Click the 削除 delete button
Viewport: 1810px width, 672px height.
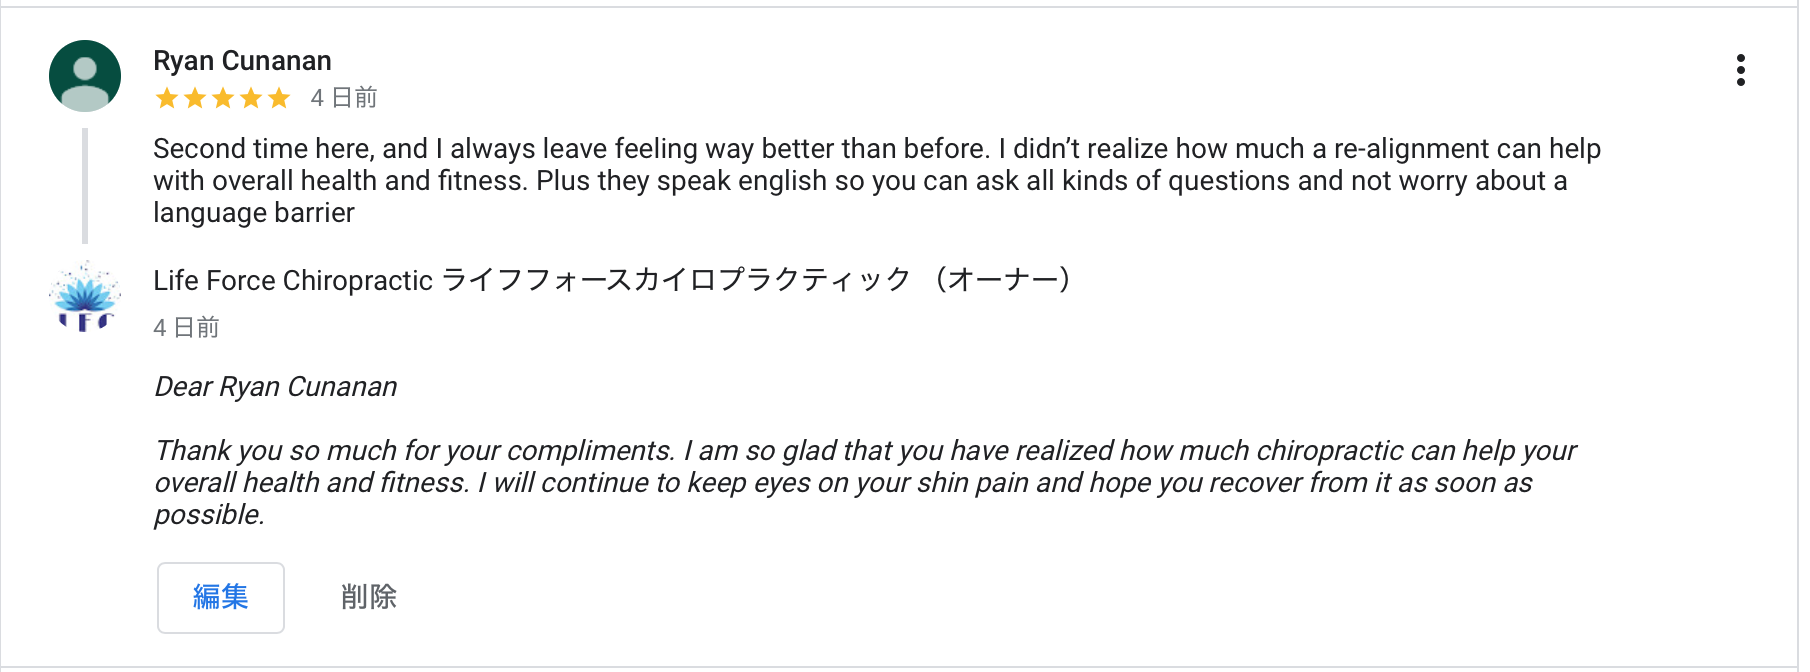tap(368, 597)
